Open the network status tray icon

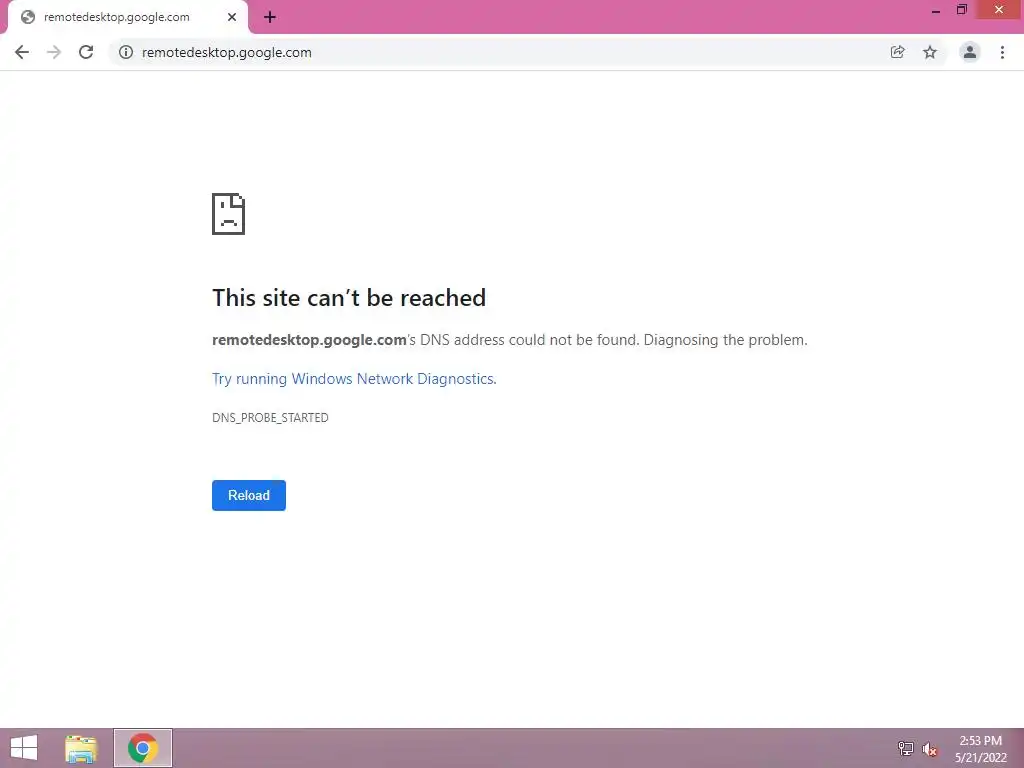coord(906,748)
